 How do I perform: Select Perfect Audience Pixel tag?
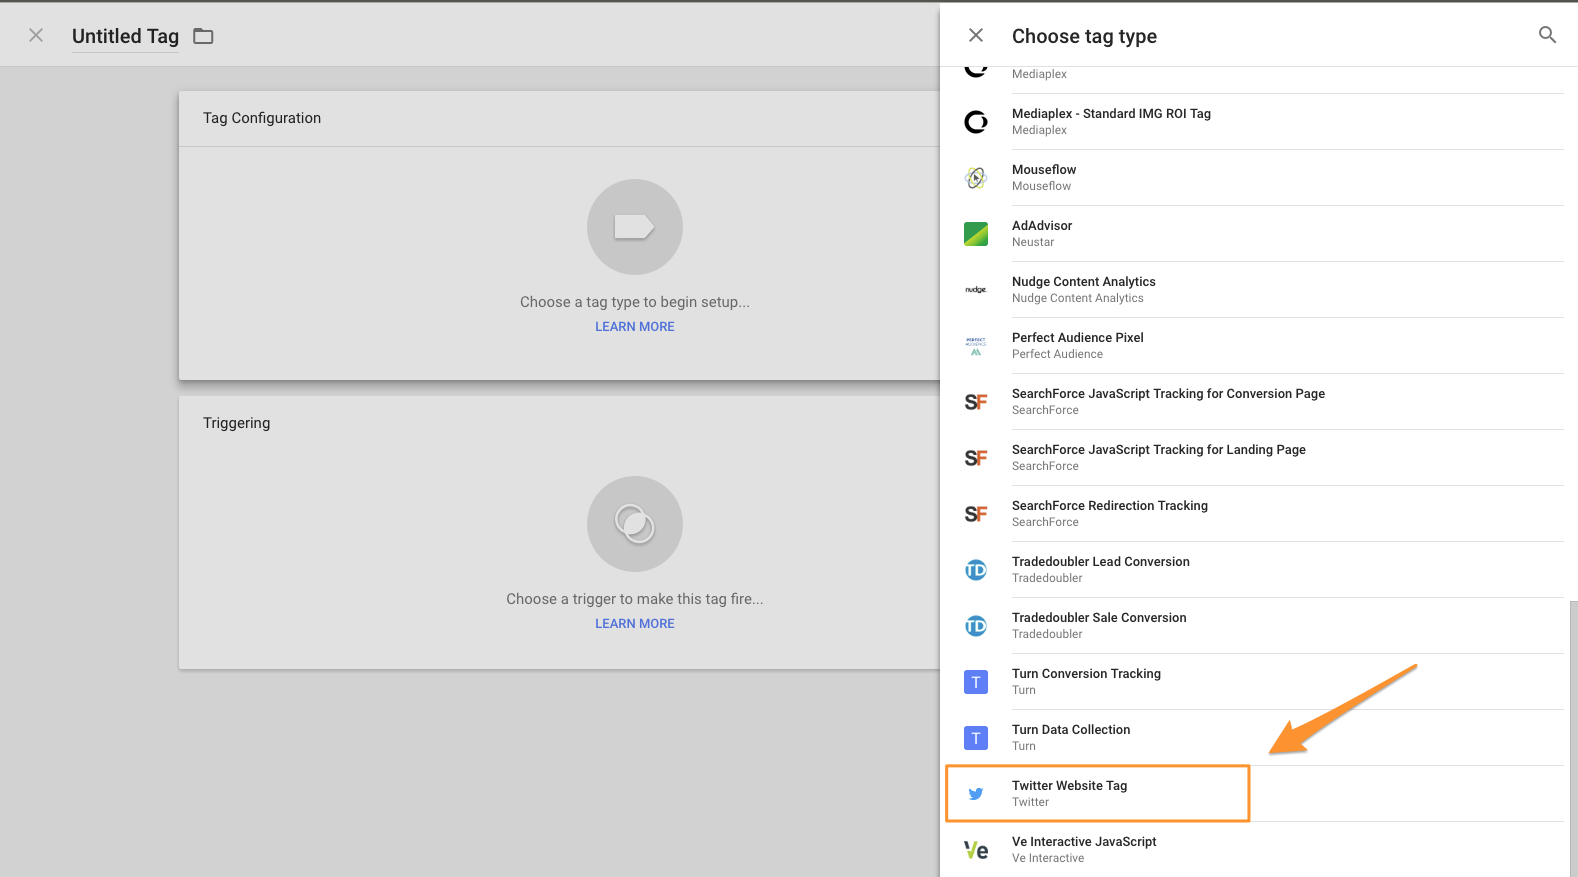pyautogui.click(x=1254, y=346)
